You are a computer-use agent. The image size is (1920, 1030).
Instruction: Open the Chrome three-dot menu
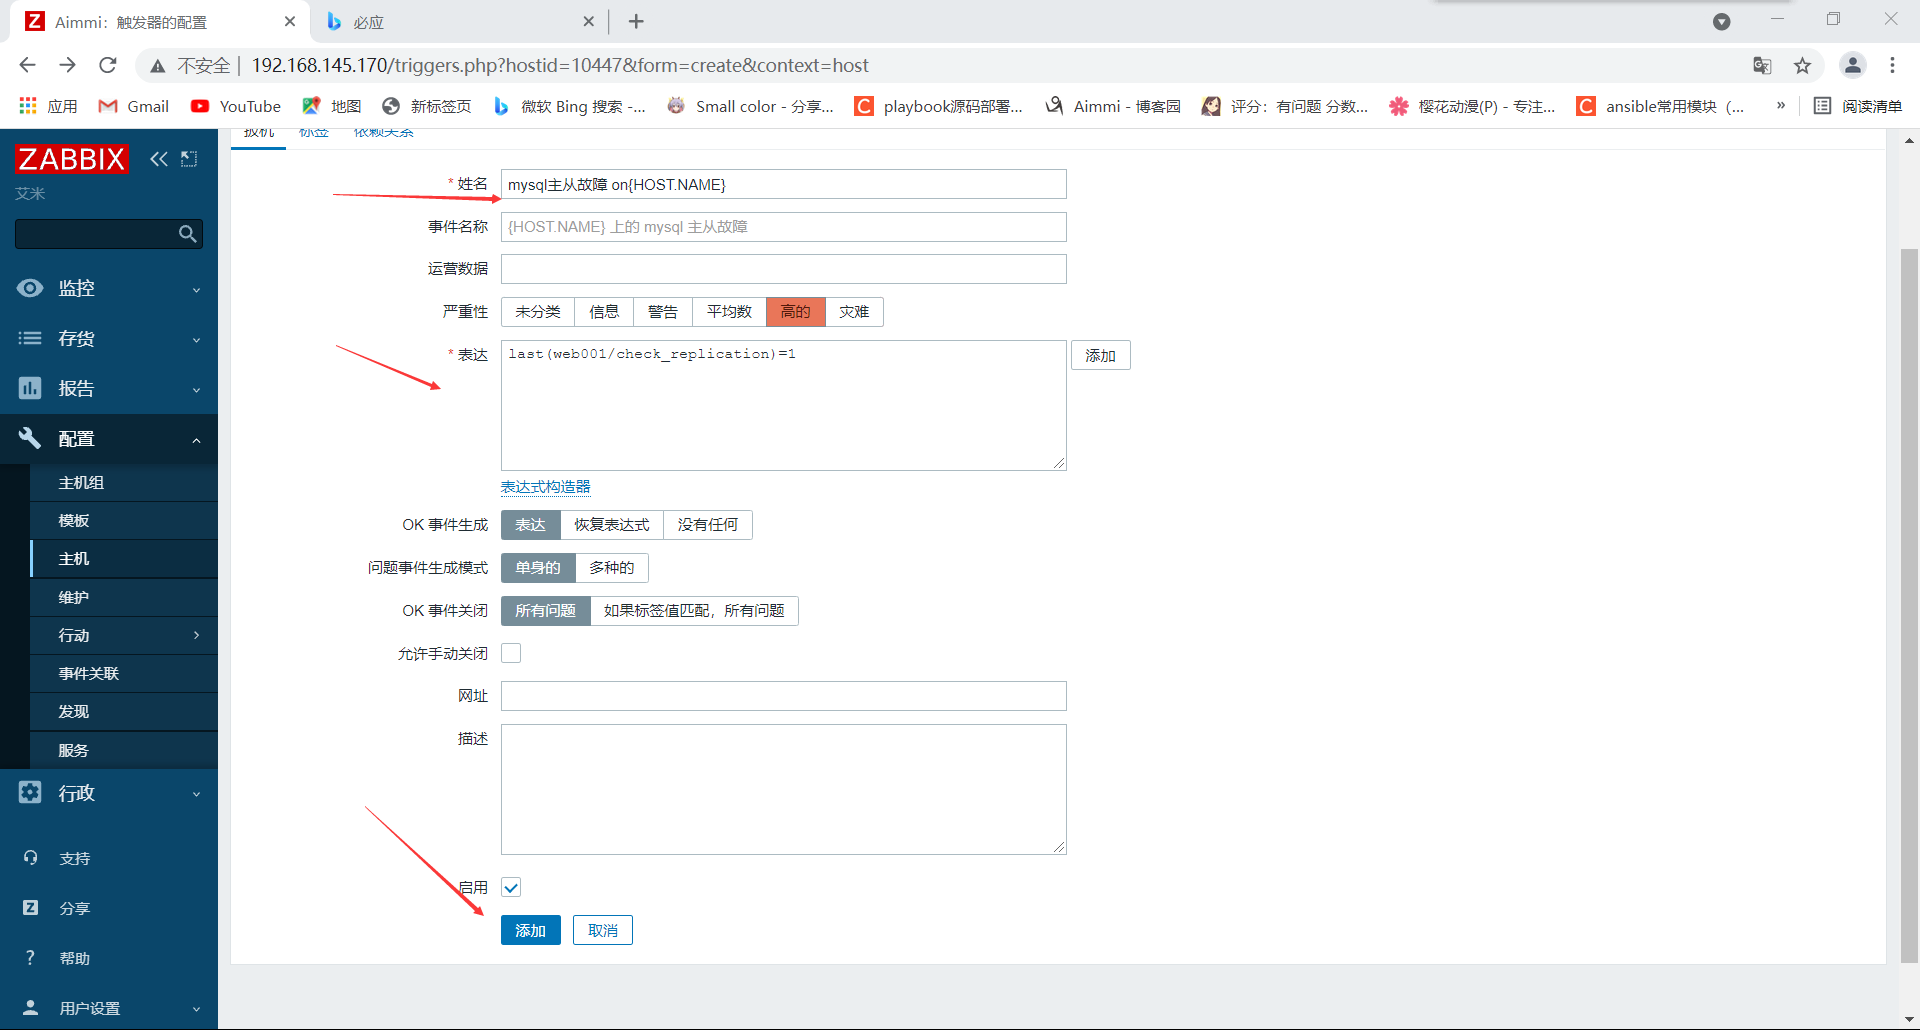(1892, 65)
